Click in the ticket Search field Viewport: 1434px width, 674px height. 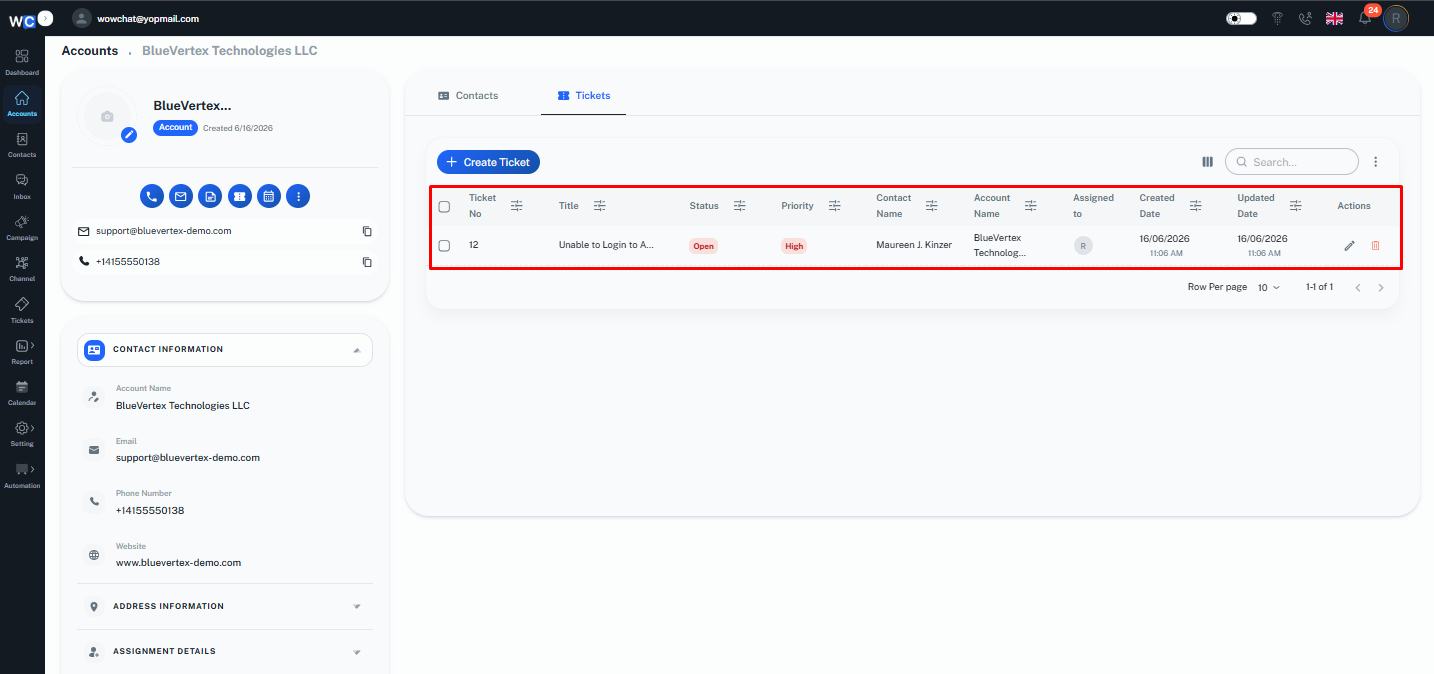1292,162
